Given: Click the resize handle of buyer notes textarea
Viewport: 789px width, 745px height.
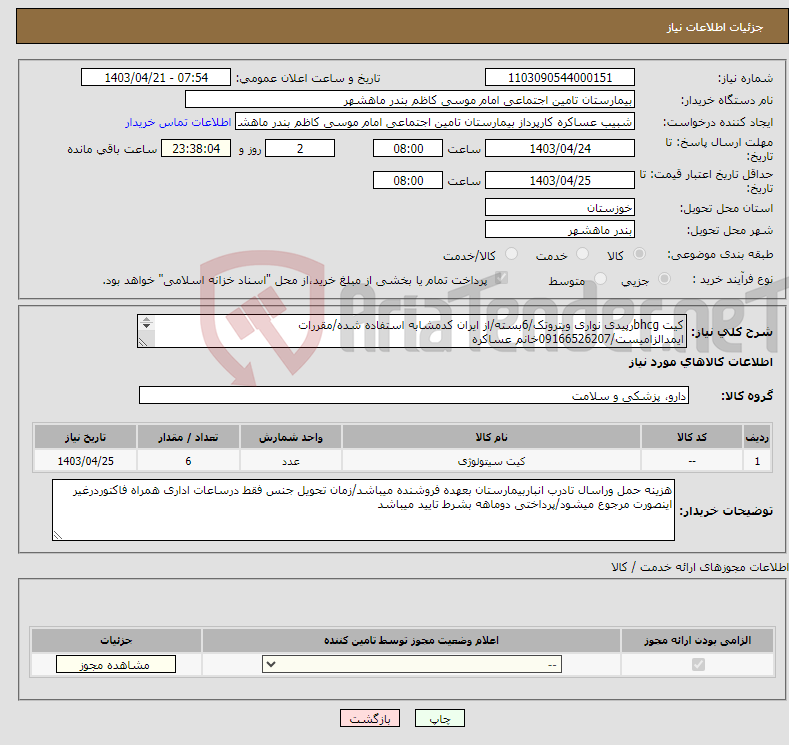Looking at the screenshot, I should pos(58,535).
